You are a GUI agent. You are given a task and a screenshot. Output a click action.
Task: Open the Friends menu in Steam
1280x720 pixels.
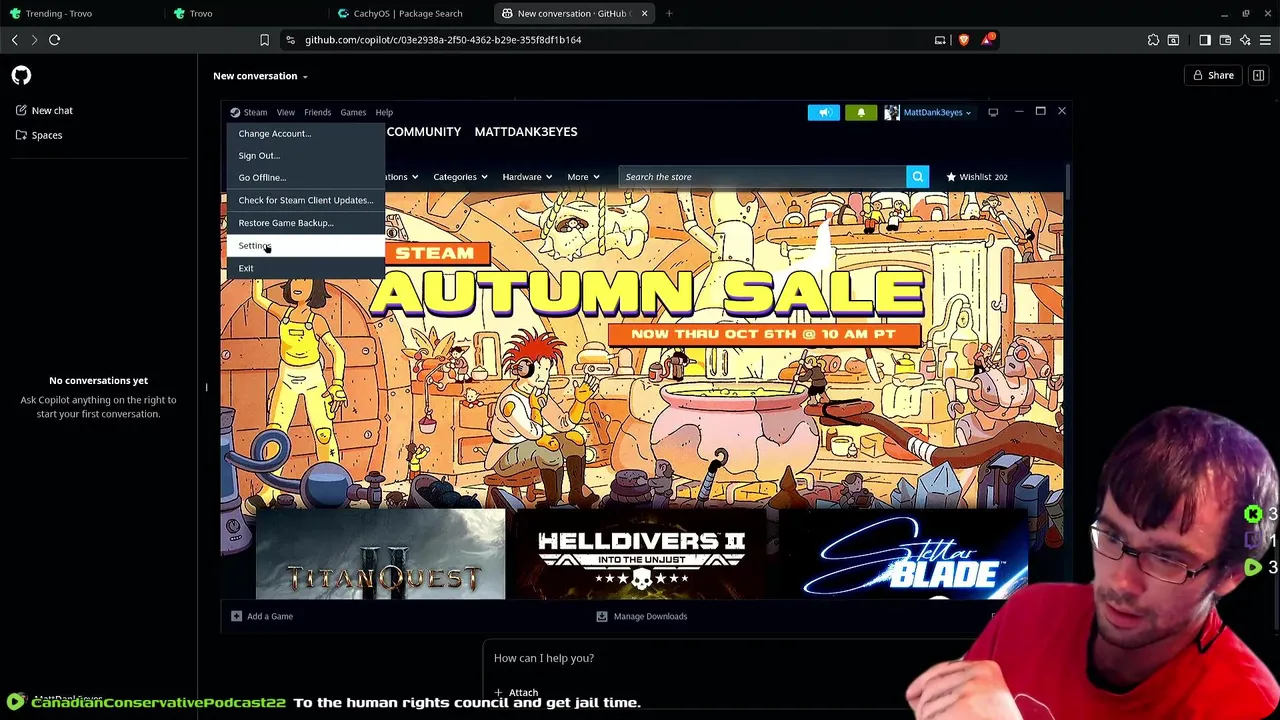click(x=317, y=112)
